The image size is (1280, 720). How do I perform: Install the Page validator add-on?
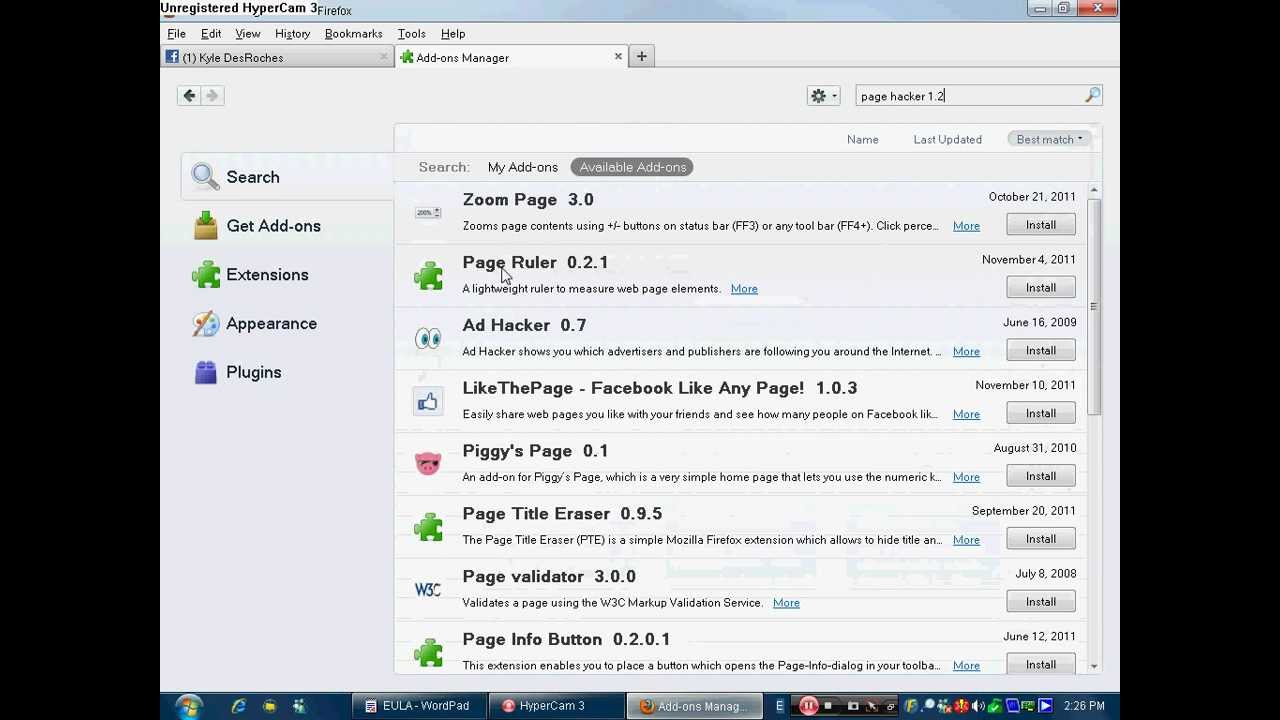click(1040, 602)
